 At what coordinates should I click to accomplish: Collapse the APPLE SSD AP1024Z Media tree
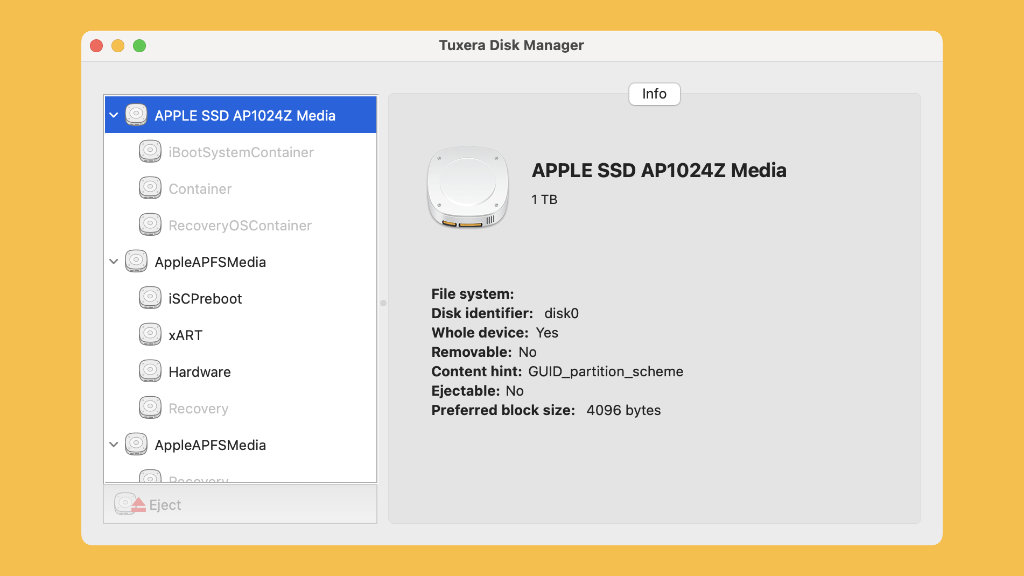114,116
